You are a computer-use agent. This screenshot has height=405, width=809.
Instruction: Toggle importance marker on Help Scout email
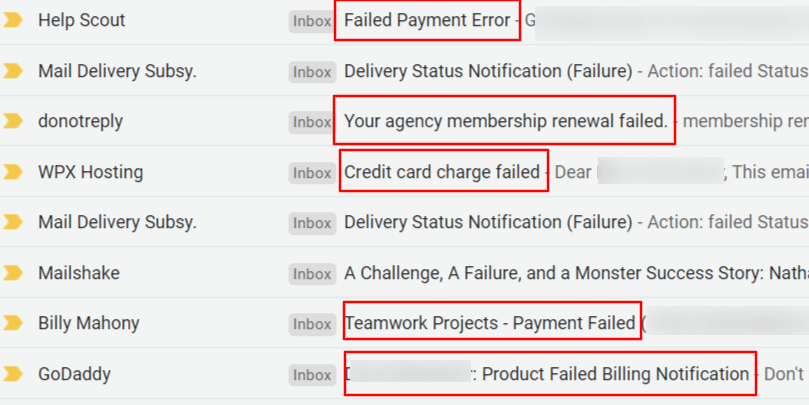[13, 20]
